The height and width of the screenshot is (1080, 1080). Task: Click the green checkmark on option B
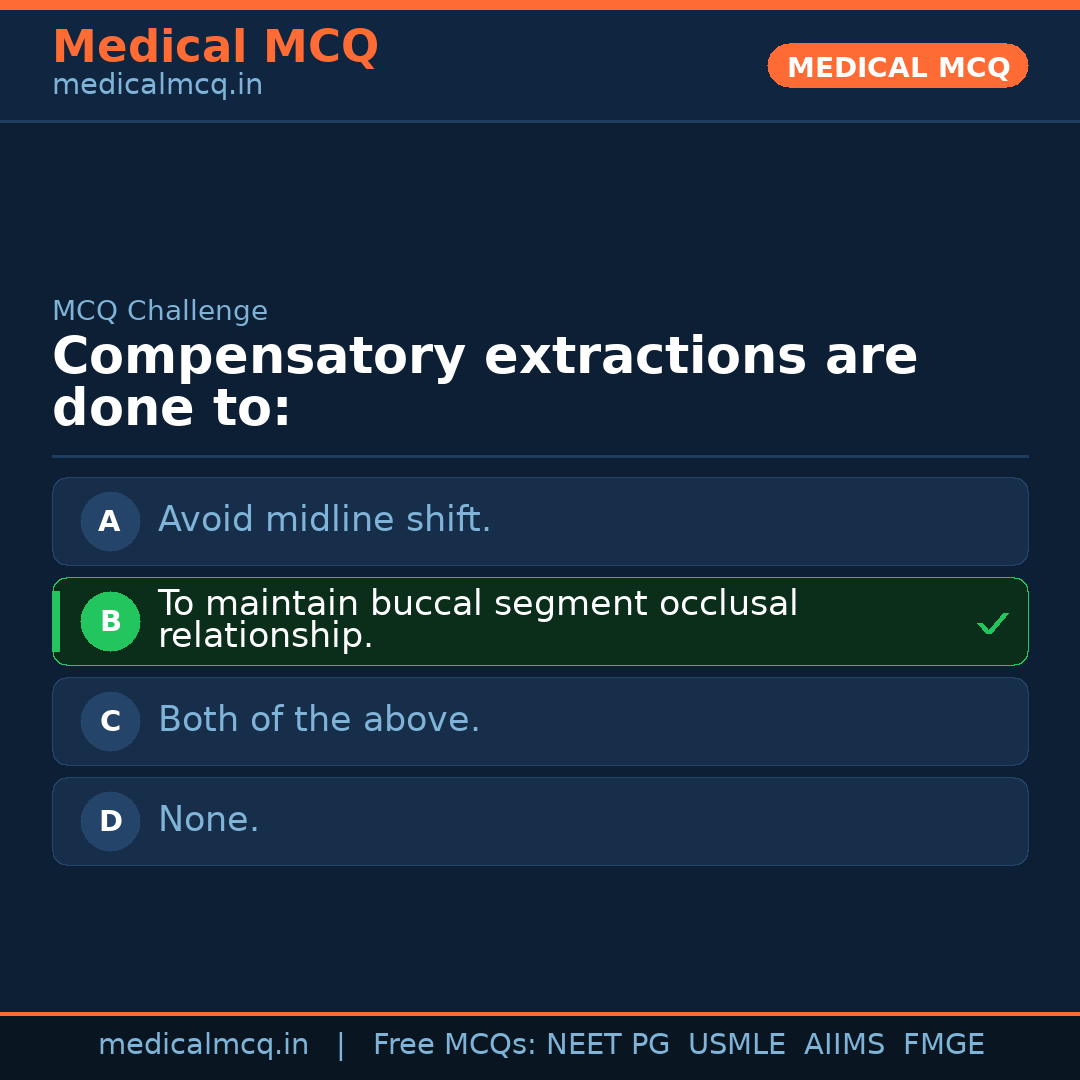coord(992,624)
